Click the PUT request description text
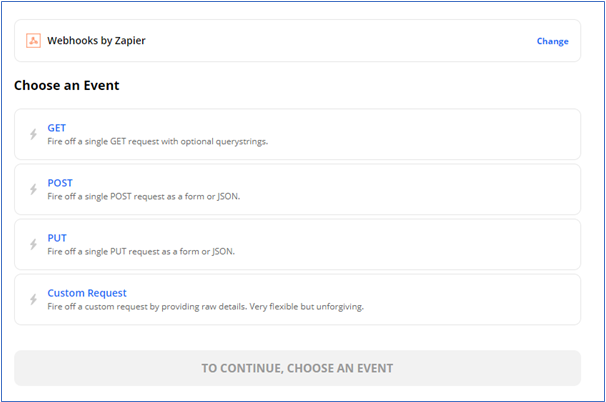 (x=141, y=252)
